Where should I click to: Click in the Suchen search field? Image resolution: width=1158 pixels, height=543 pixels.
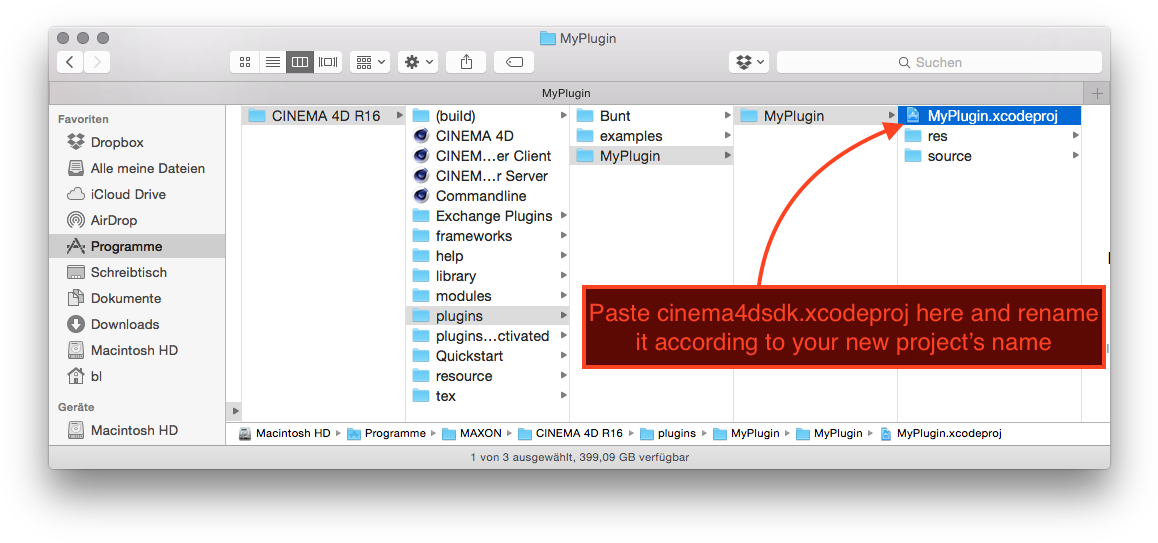coord(939,62)
